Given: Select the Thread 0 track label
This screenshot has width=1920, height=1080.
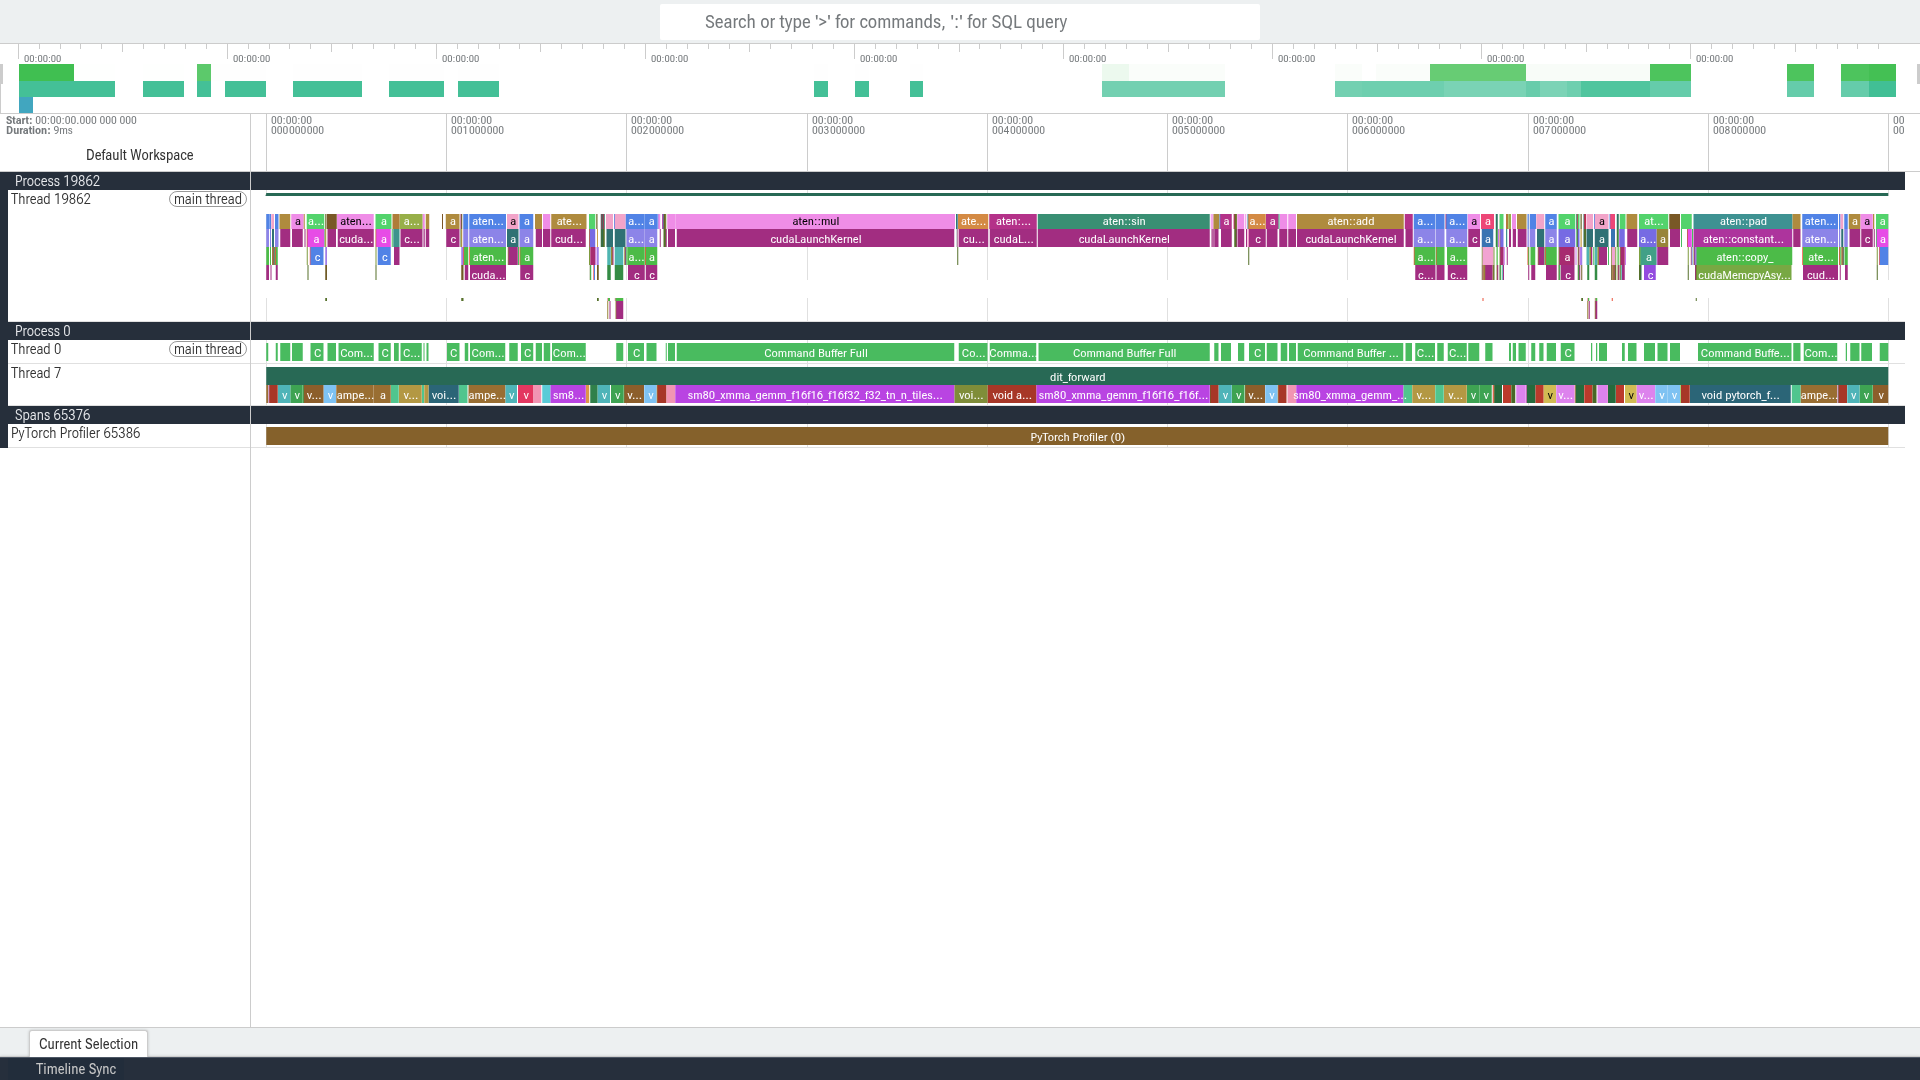Looking at the screenshot, I should [36, 349].
